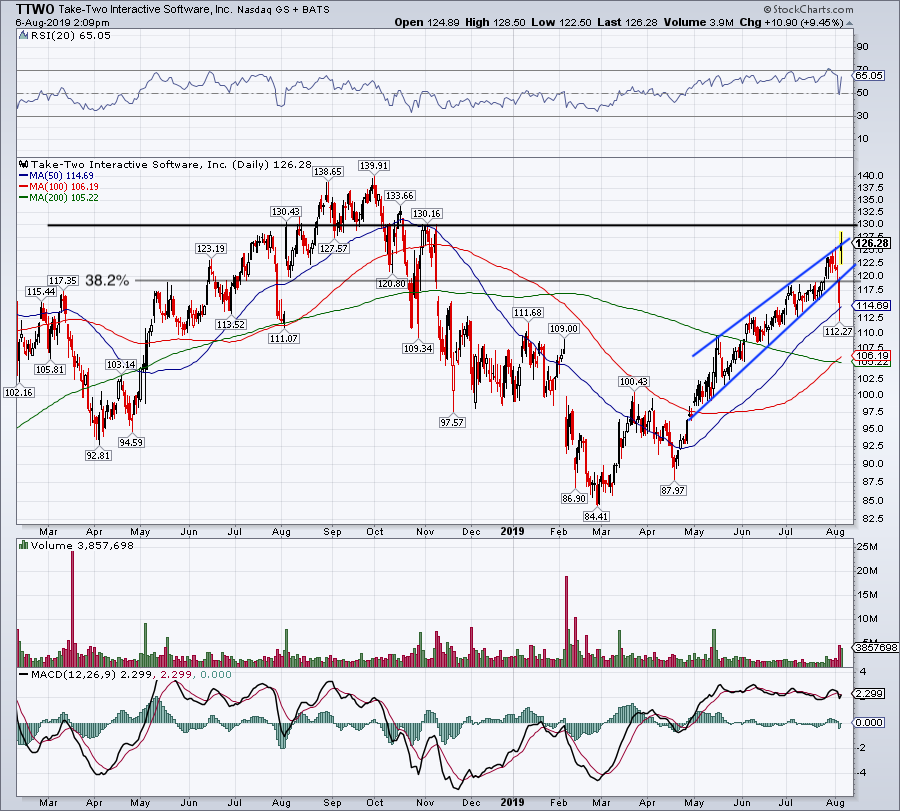The image size is (900, 811).
Task: Click Nasdaq GS + BATS exchange text
Action: tap(284, 10)
